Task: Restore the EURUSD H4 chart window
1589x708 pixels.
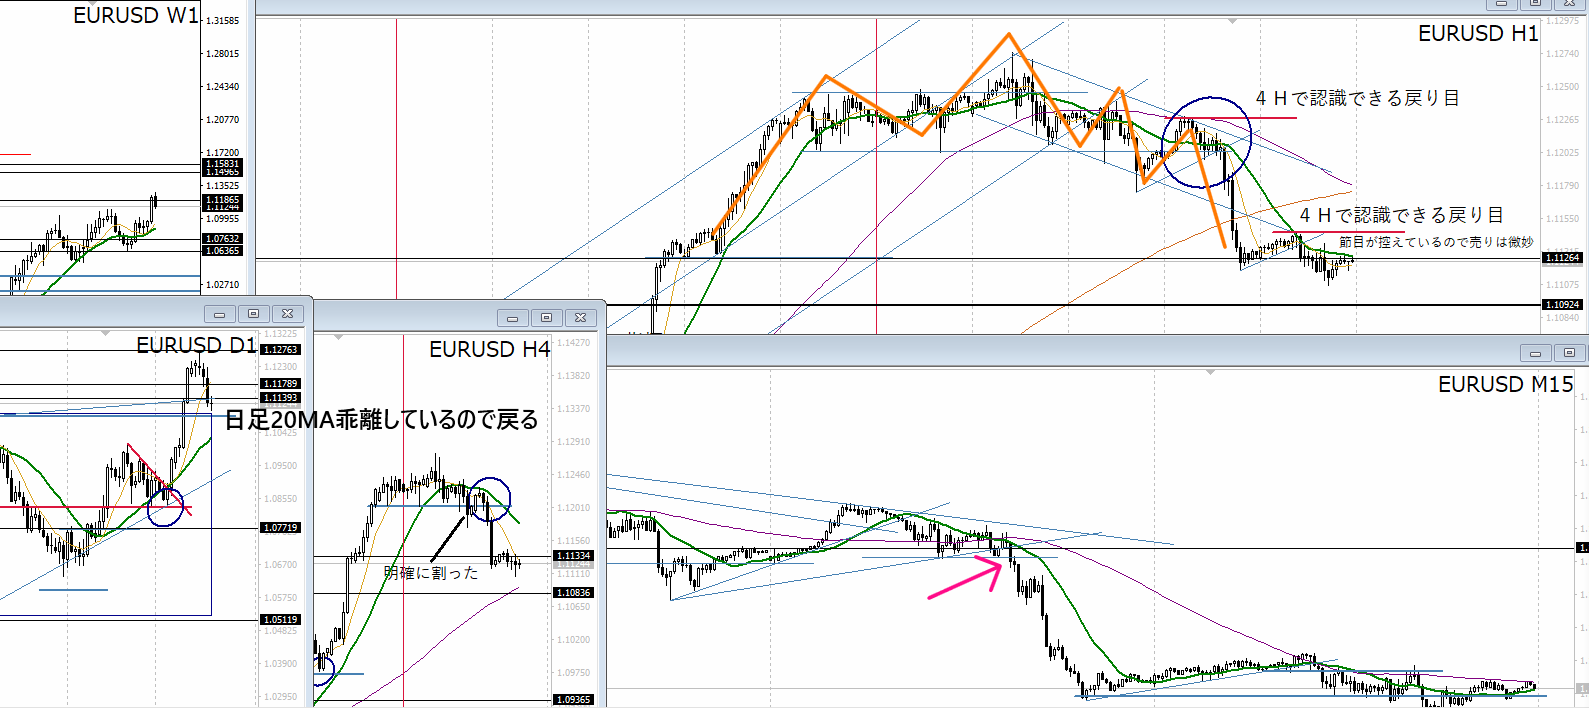Action: (x=547, y=318)
